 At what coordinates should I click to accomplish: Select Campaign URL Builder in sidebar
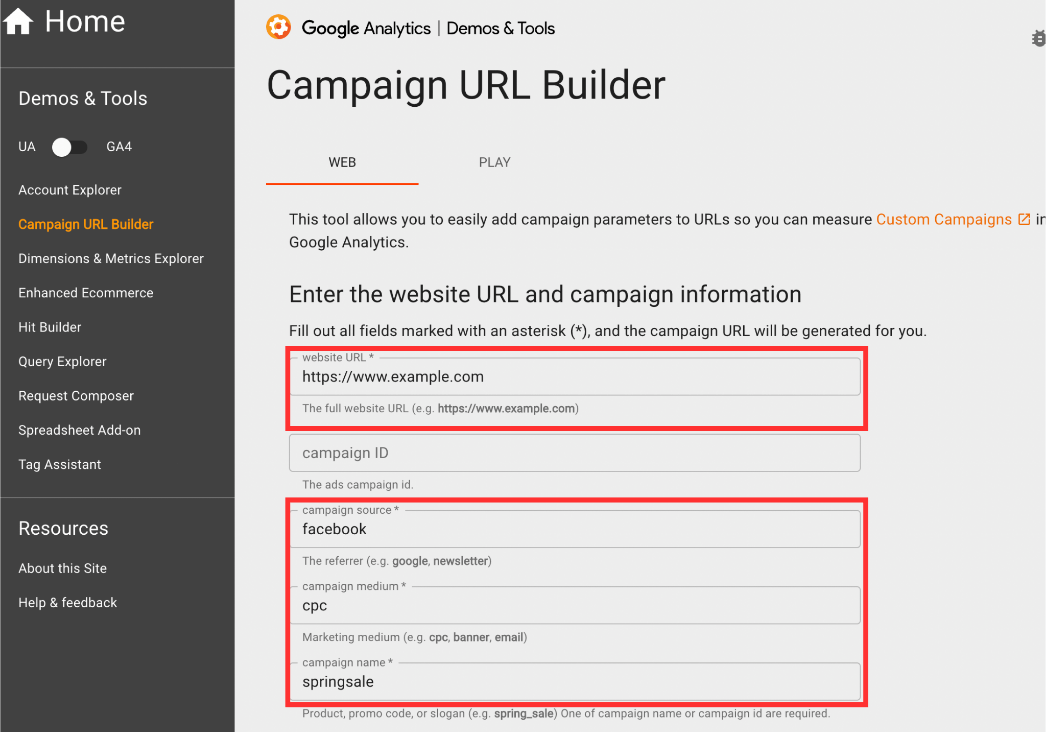coord(85,224)
